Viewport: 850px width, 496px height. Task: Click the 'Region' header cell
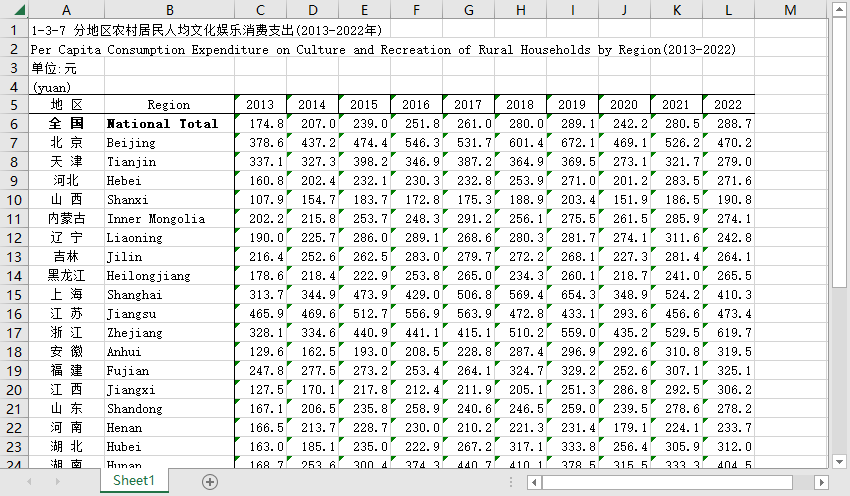coord(169,105)
